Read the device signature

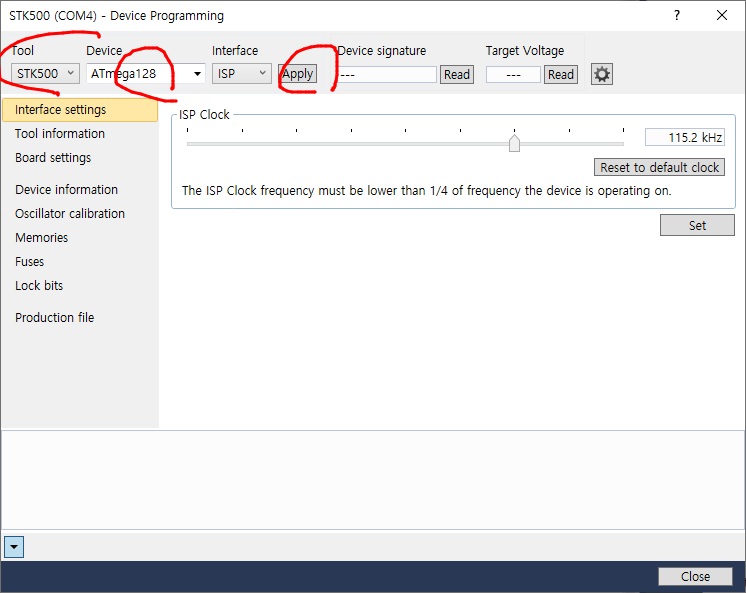[x=456, y=75]
